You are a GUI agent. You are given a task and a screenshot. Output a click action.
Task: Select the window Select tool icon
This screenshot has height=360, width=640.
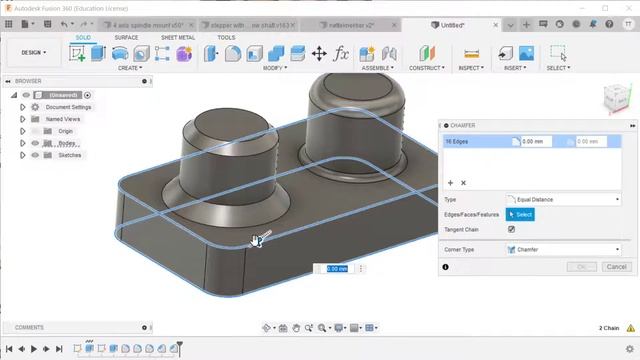558,53
